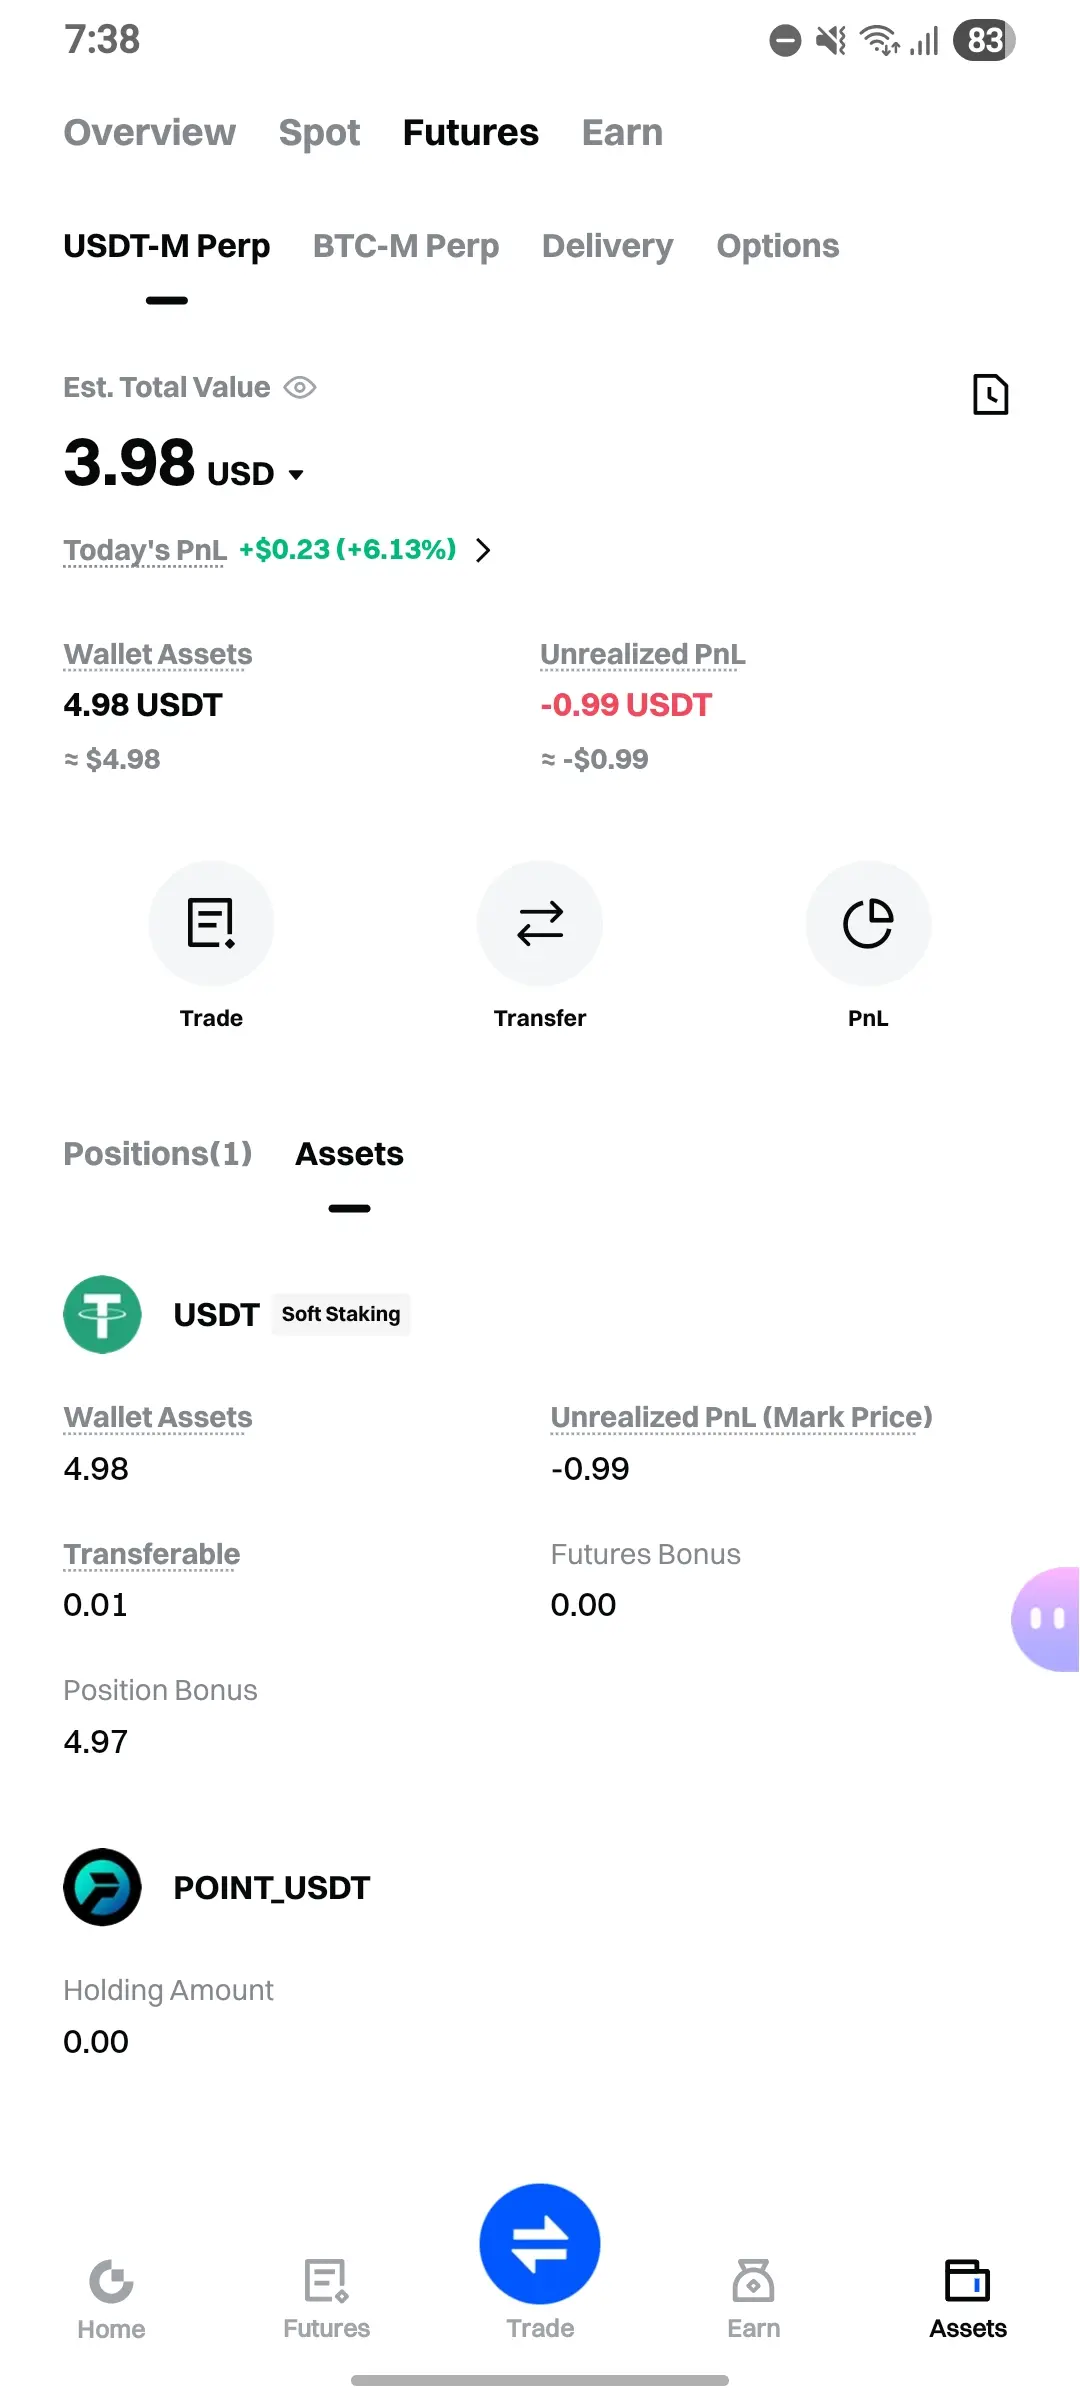Open Today's PnL details chevron

click(x=483, y=550)
